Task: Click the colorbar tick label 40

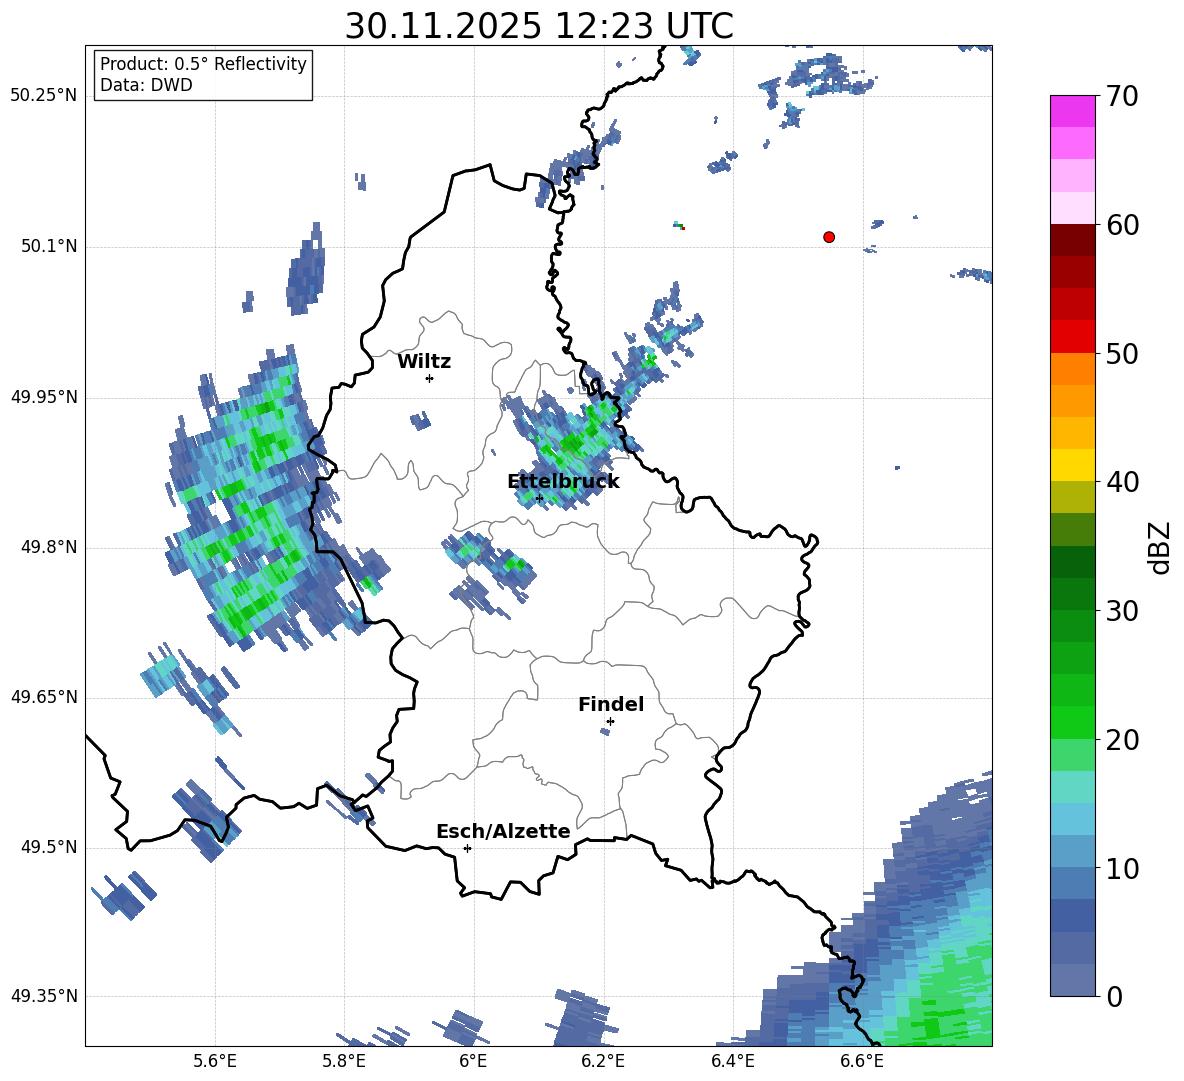Action: [x=1122, y=482]
